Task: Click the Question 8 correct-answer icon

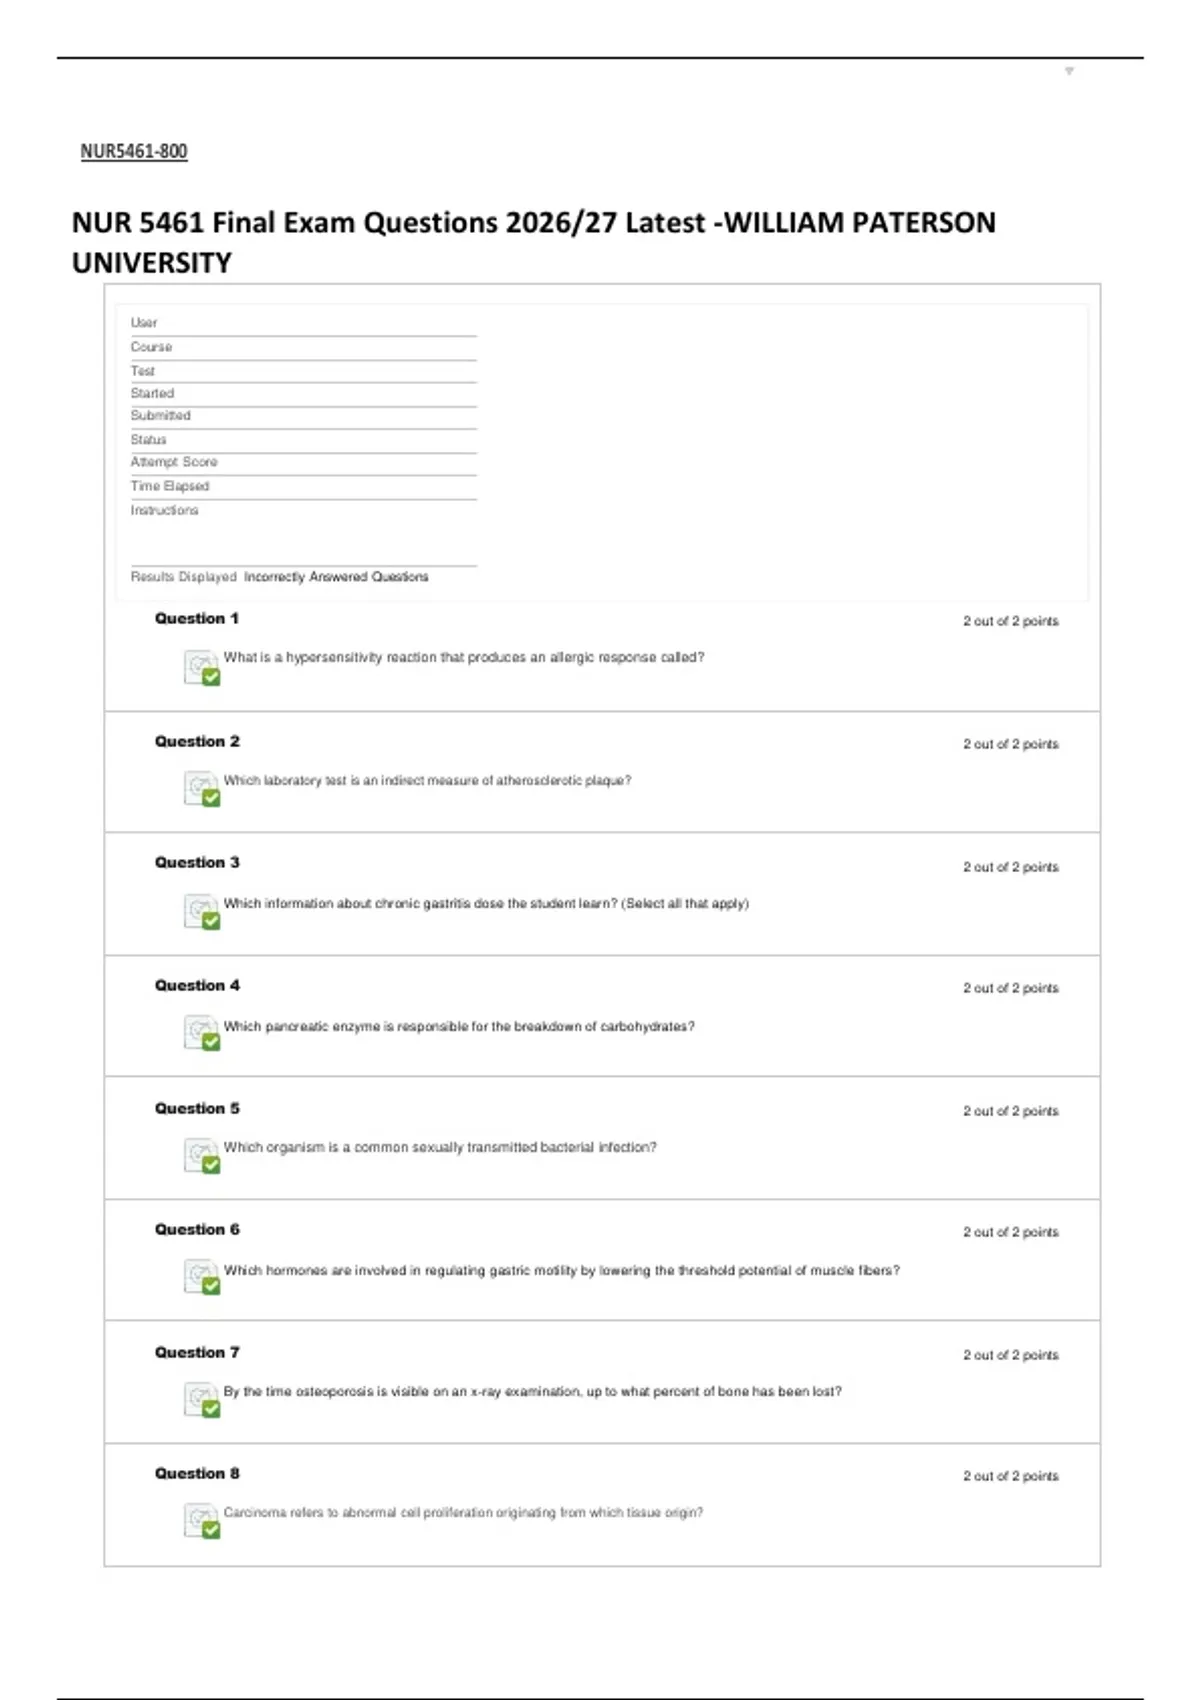Action: coord(201,1521)
